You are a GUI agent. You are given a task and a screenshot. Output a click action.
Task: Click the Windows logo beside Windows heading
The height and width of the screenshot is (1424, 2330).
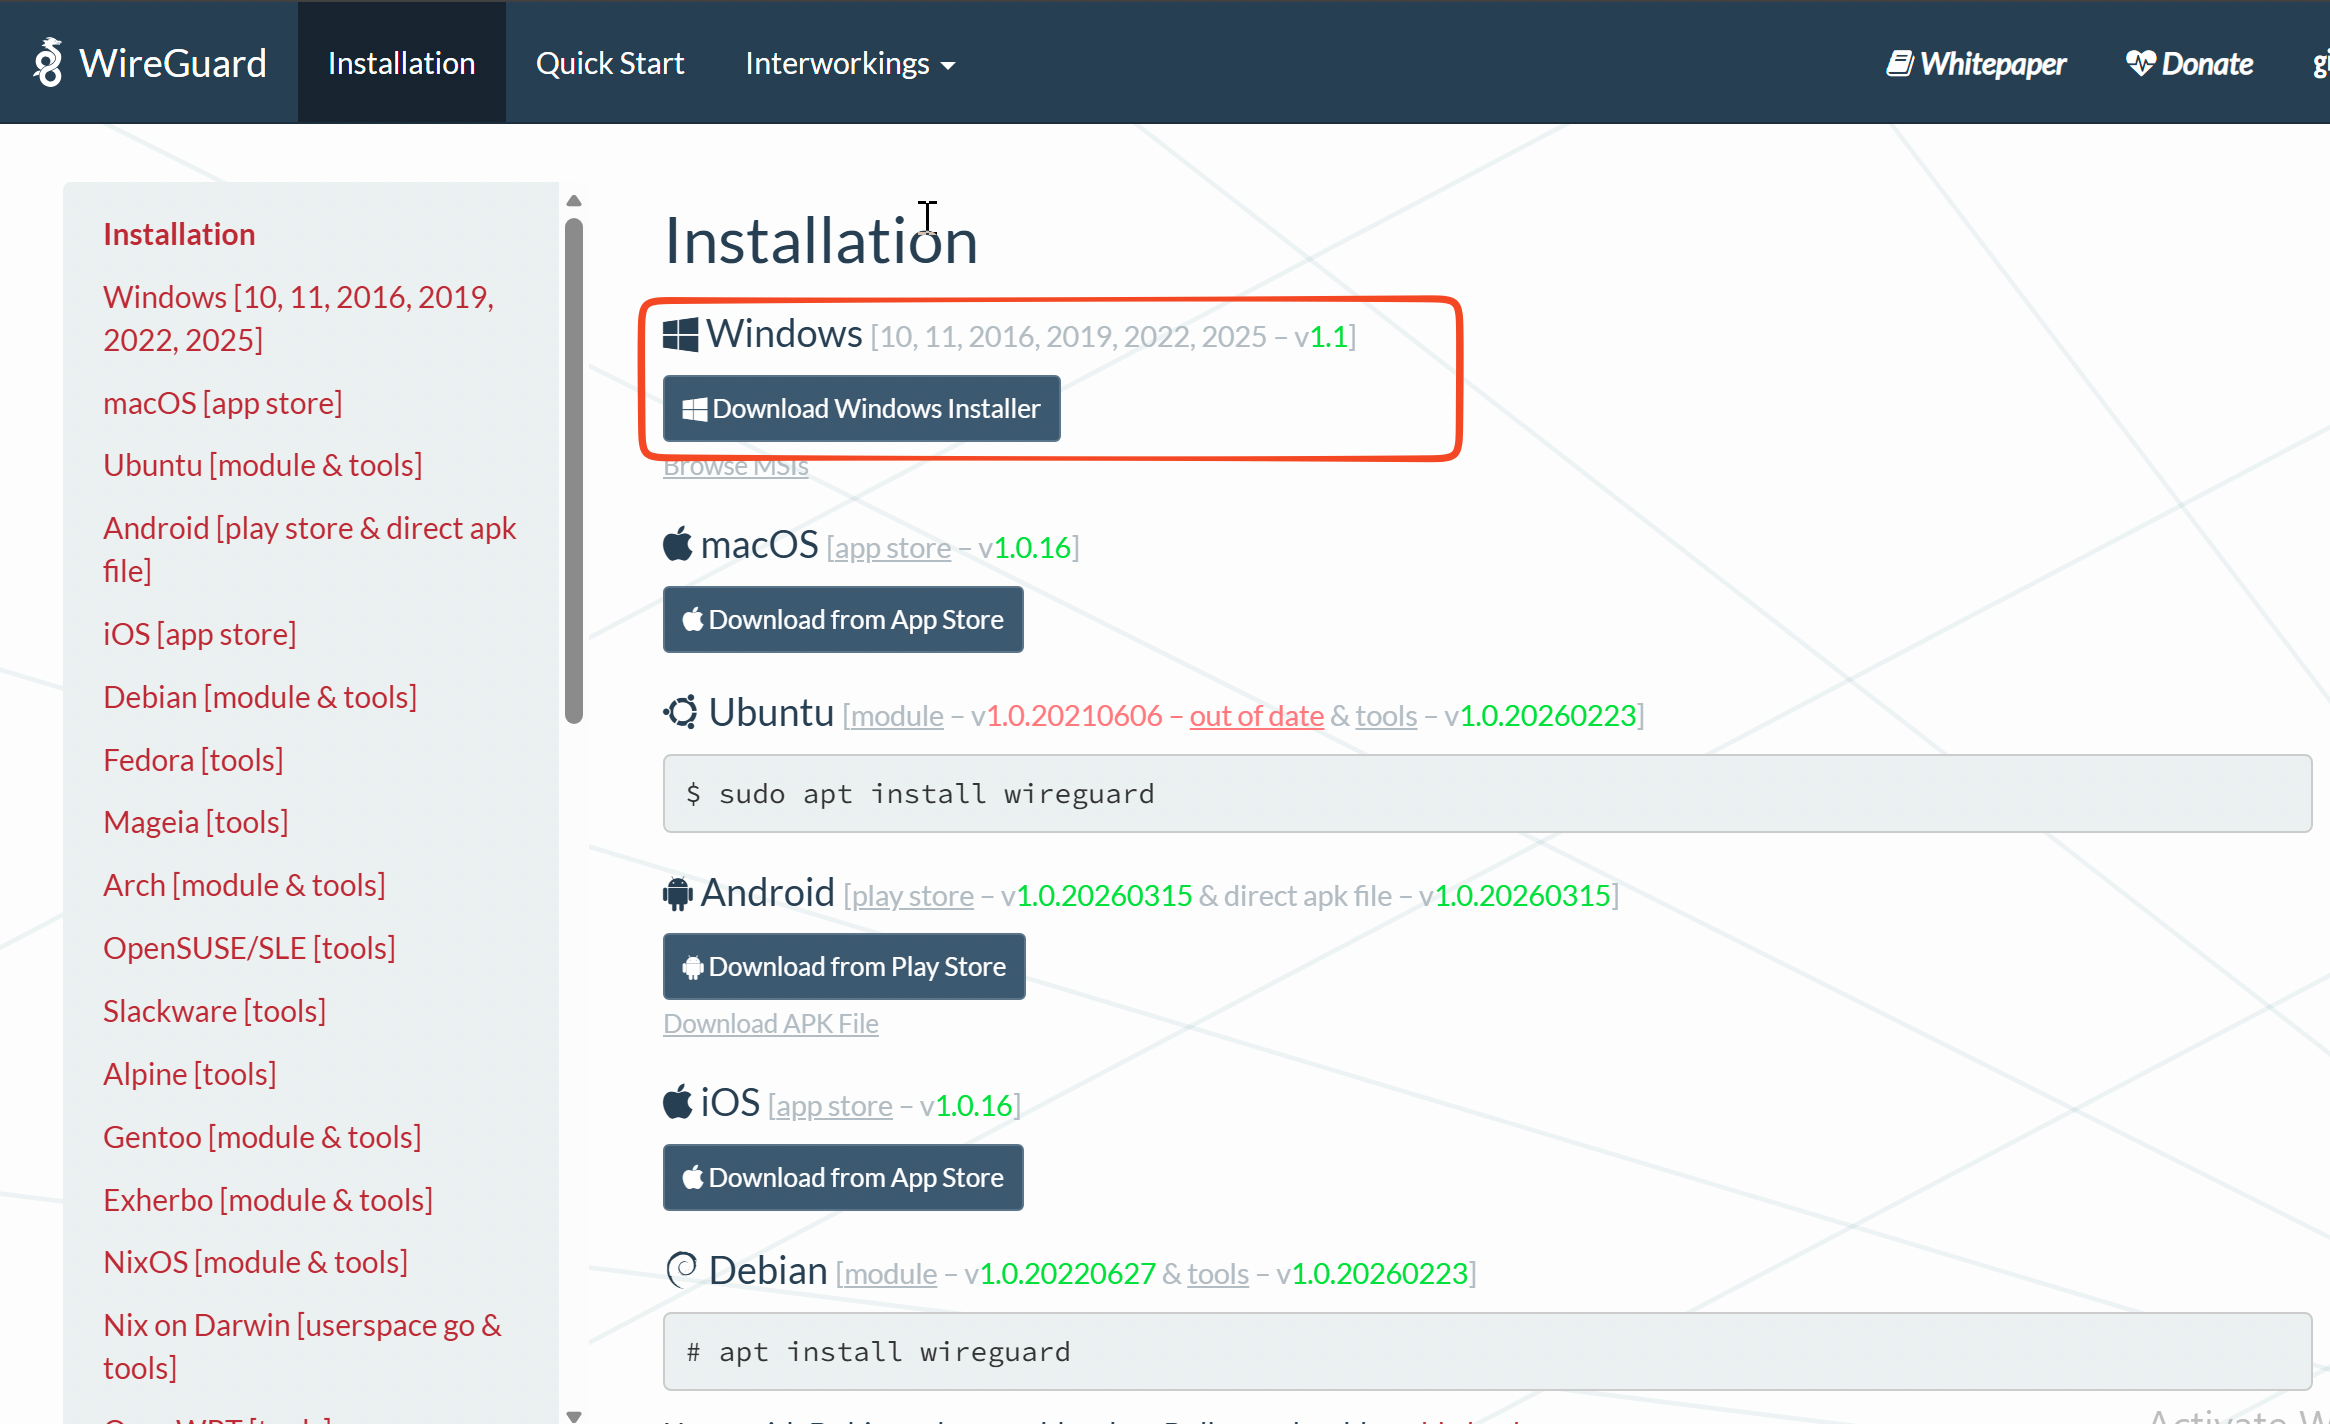coord(680,335)
